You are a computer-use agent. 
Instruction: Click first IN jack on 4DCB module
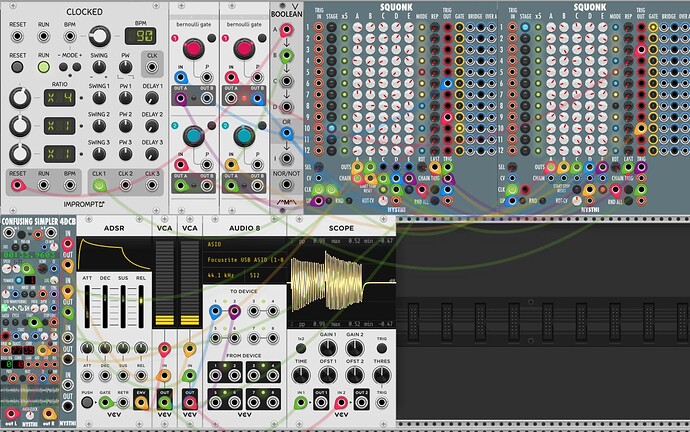(68, 244)
